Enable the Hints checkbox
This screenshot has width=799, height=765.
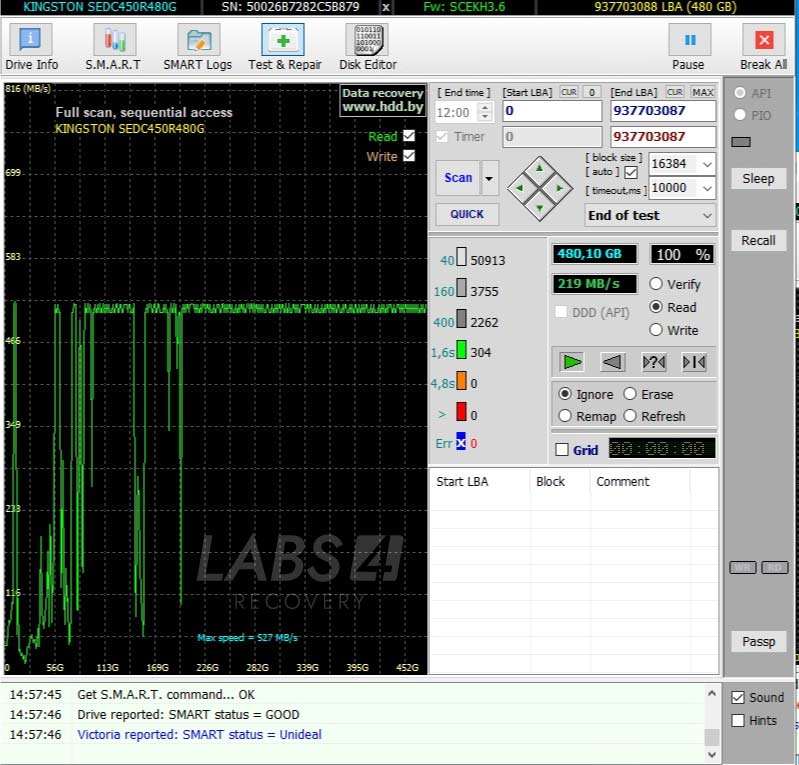pyautogui.click(x=738, y=720)
